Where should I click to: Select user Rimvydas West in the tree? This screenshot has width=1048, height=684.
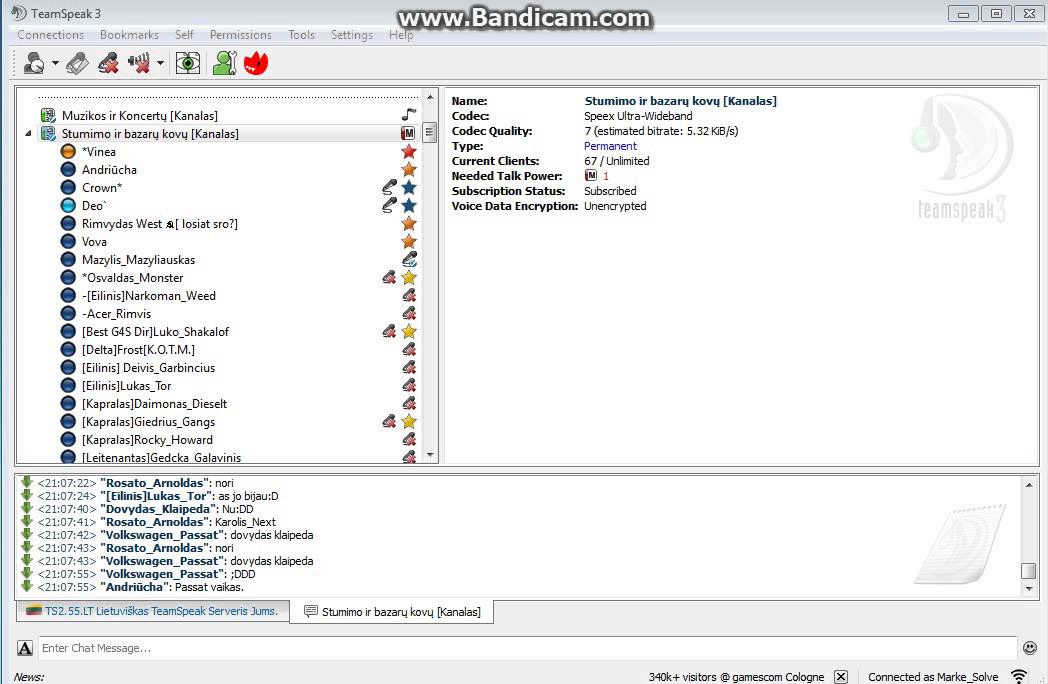coord(160,224)
